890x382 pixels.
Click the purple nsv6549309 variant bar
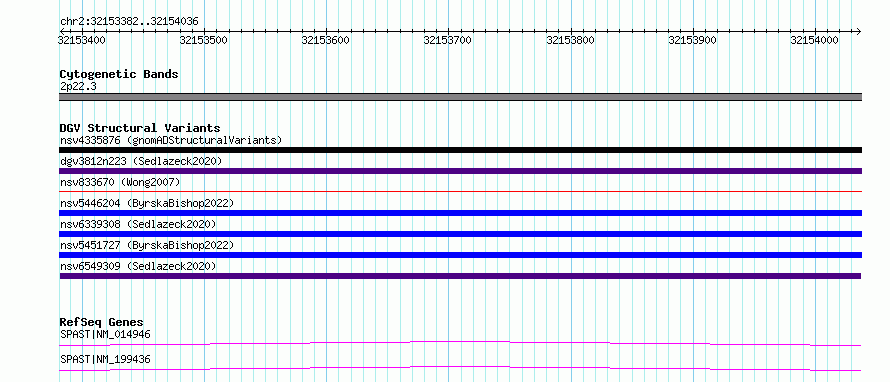click(x=460, y=276)
